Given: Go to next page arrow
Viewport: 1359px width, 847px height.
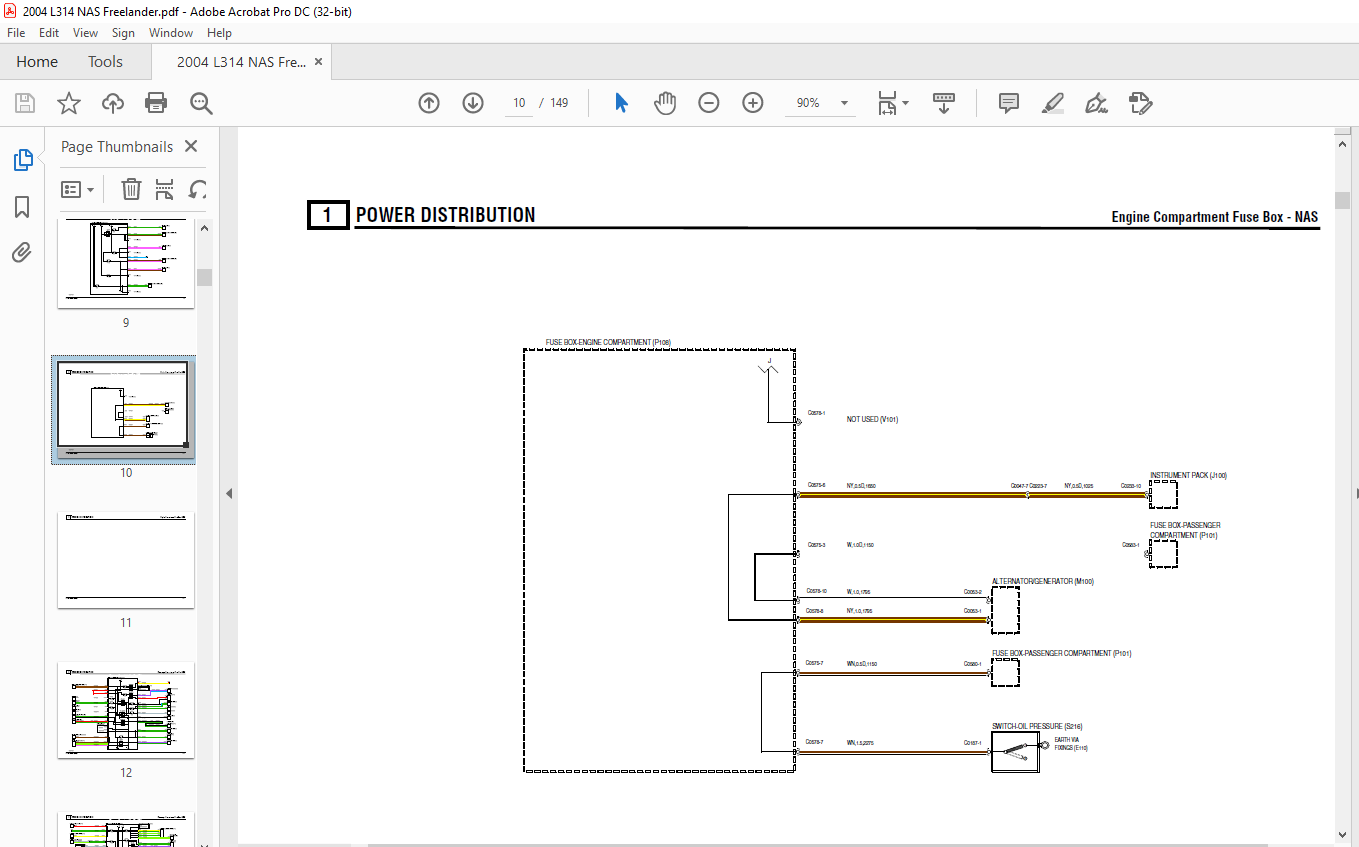Looking at the screenshot, I should pyautogui.click(x=473, y=103).
